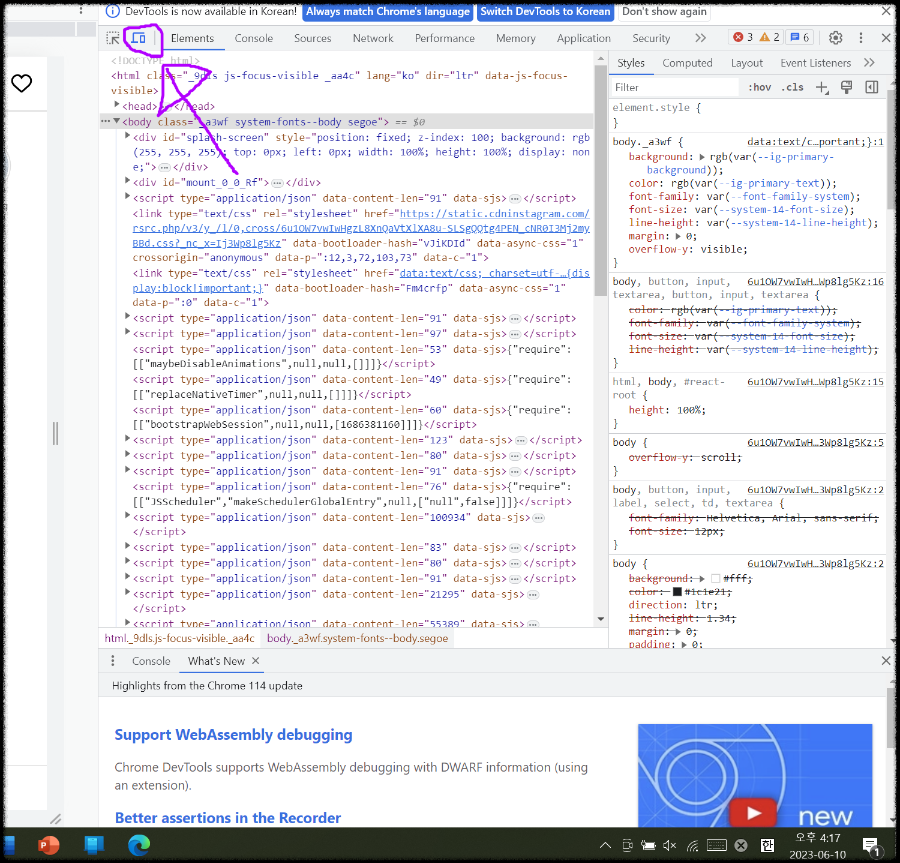Viewport: 900px width, 863px height.
Task: Click Don't show again button
Action: (664, 11)
